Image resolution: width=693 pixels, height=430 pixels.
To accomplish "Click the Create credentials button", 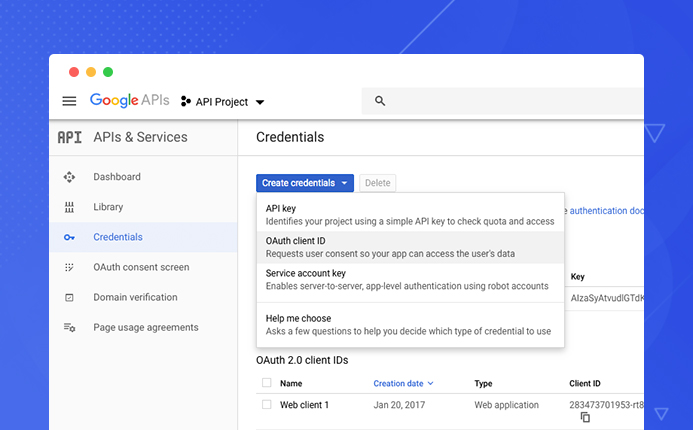I will [x=305, y=183].
